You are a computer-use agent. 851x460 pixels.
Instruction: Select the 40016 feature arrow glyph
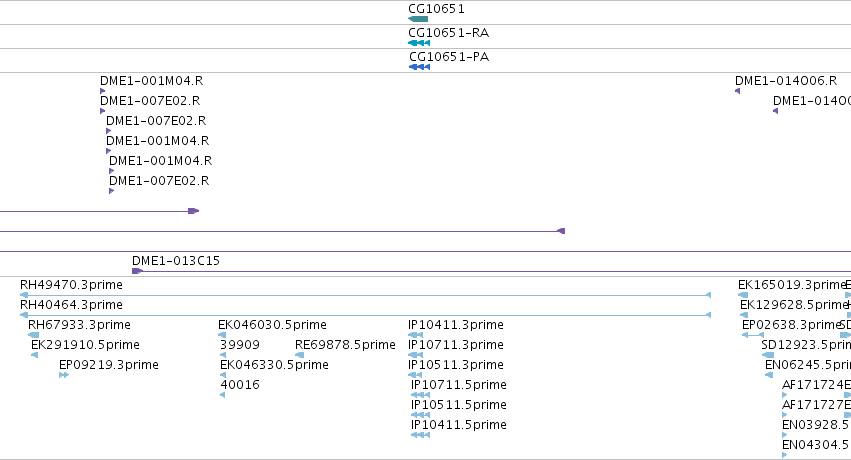[223, 395]
